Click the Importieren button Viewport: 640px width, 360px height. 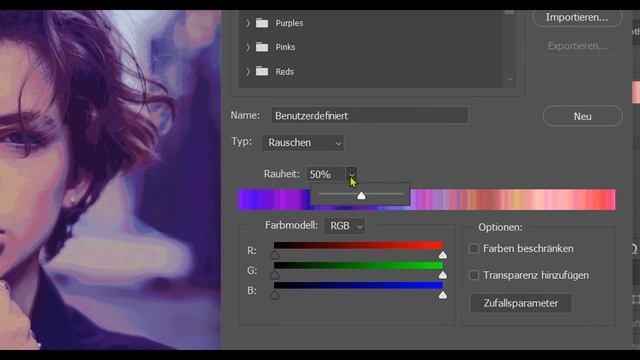pos(577,18)
